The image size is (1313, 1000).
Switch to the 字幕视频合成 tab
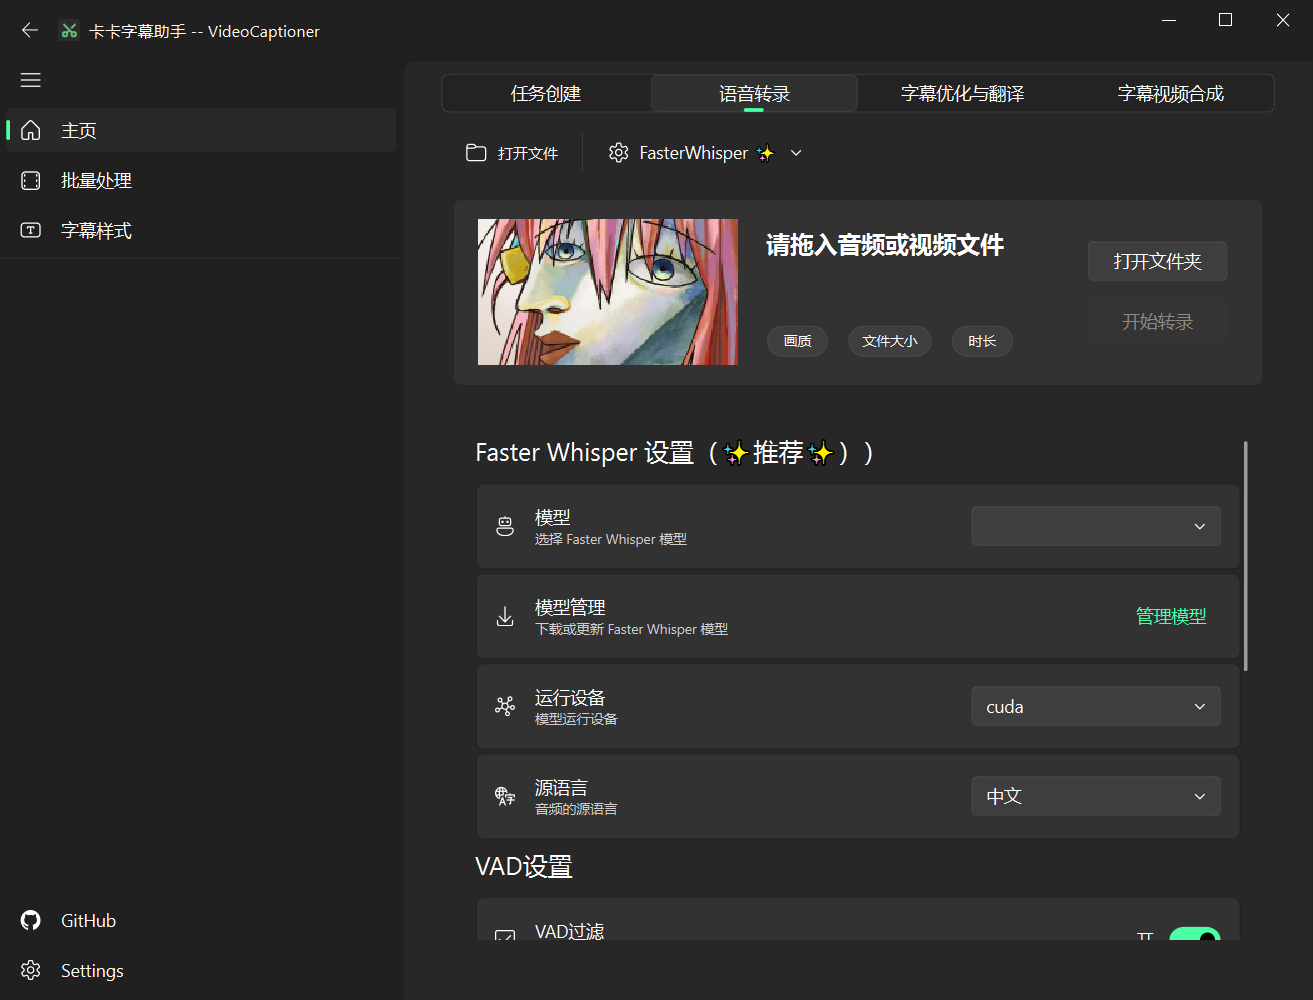[1170, 94]
